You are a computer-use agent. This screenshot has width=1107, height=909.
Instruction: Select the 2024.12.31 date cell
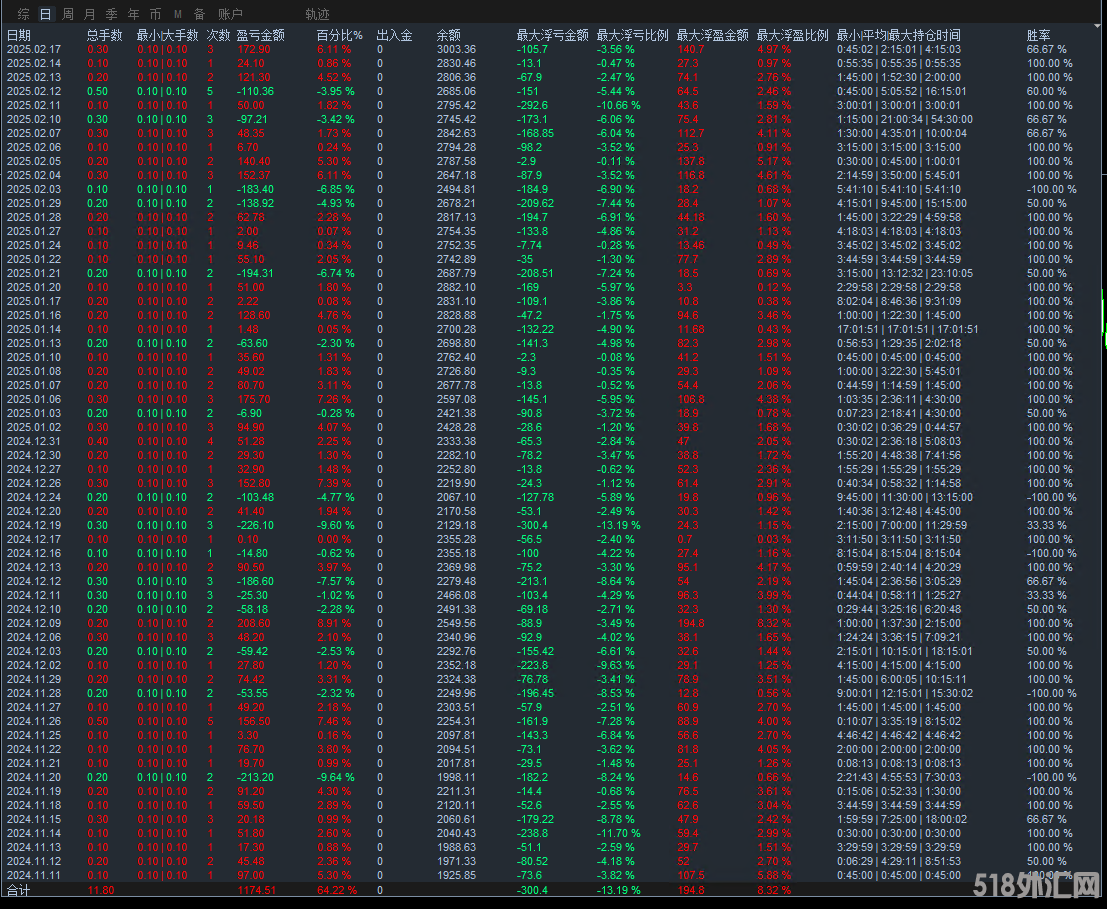34,441
